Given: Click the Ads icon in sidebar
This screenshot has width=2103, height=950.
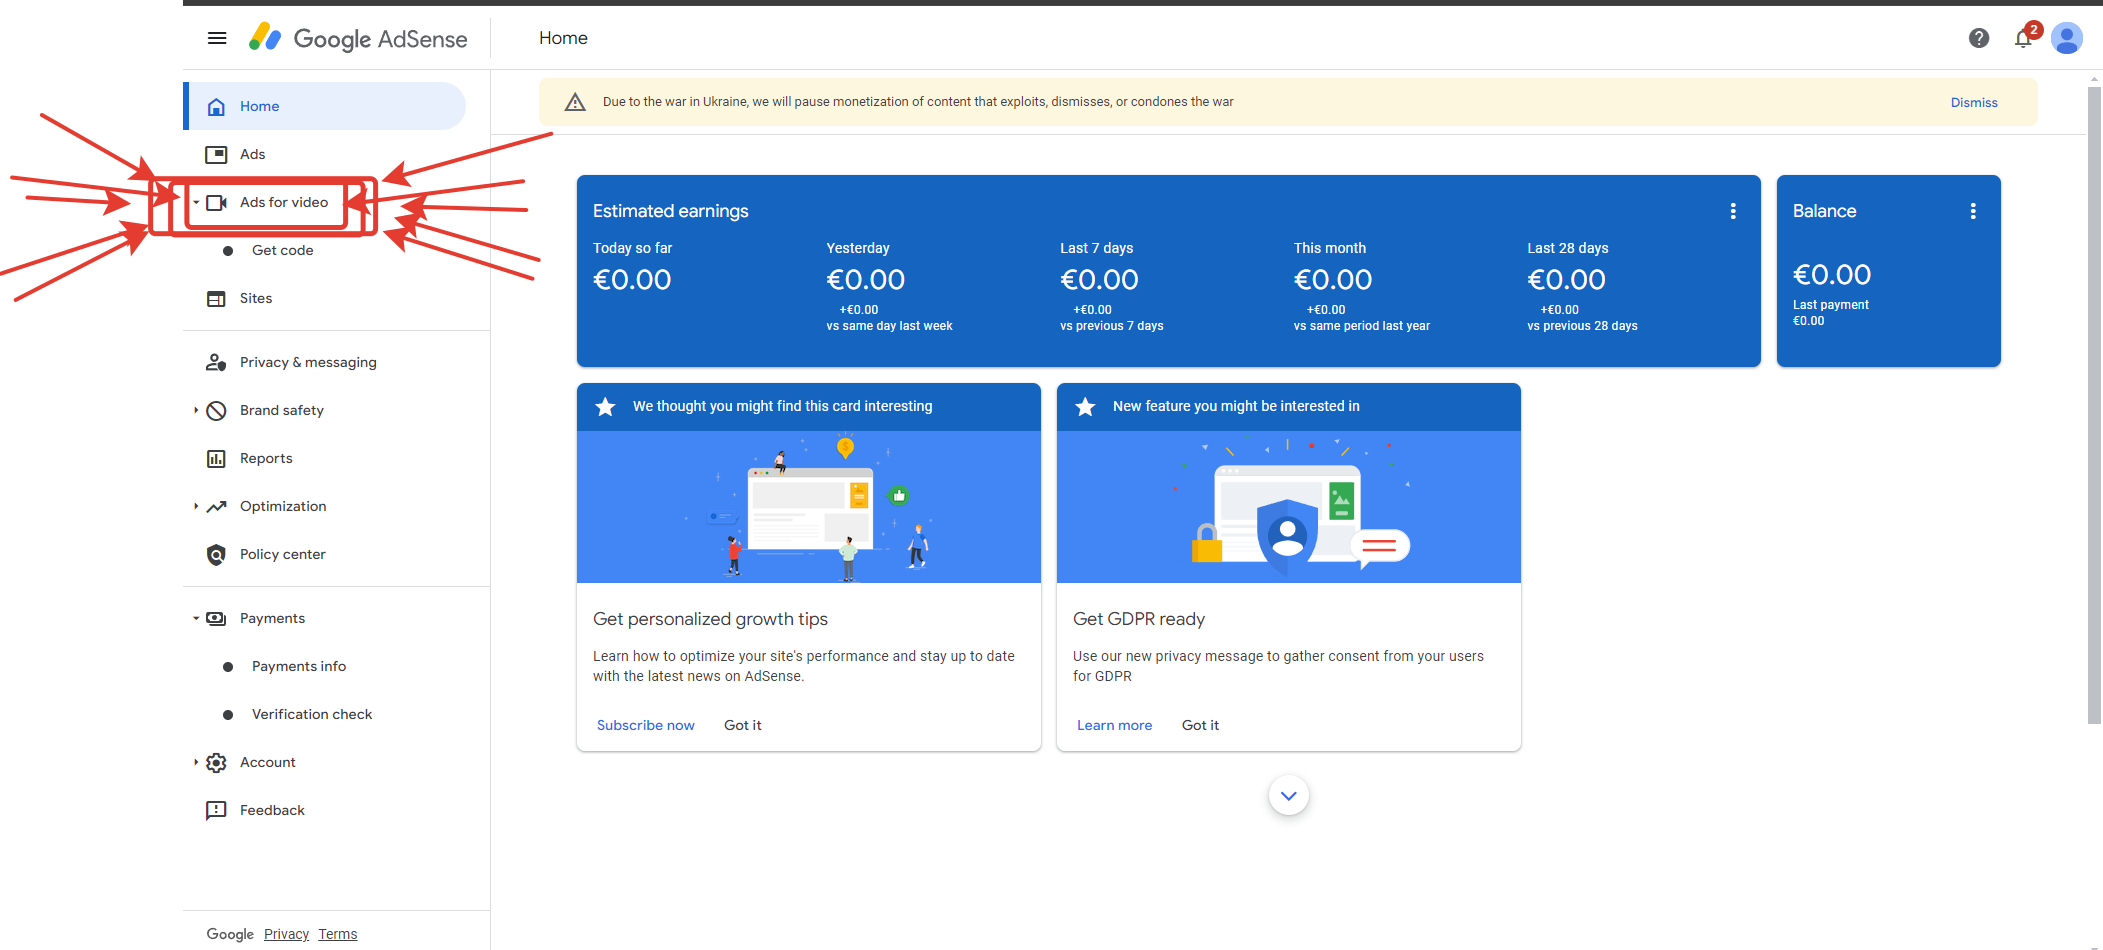Looking at the screenshot, I should [x=216, y=155].
